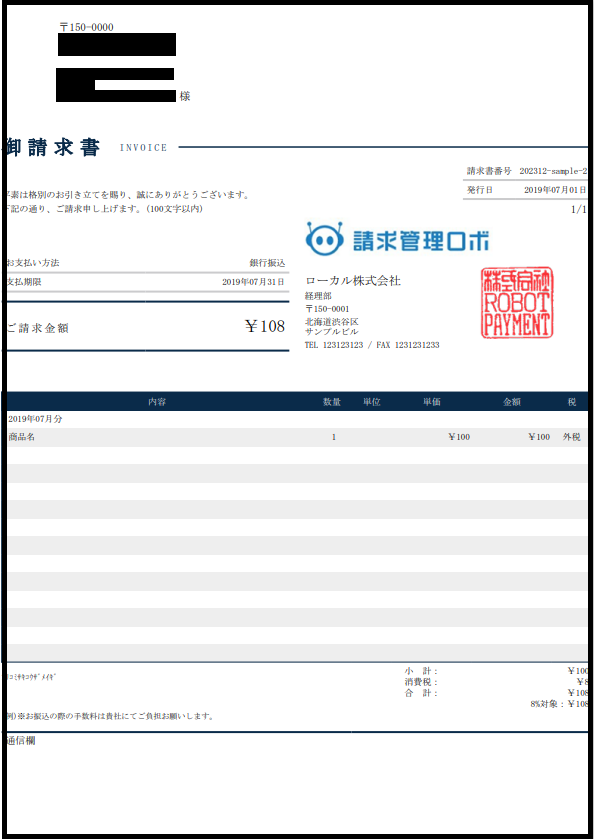
Task: Click the building name サンプルビル
Action: pyautogui.click(x=331, y=332)
